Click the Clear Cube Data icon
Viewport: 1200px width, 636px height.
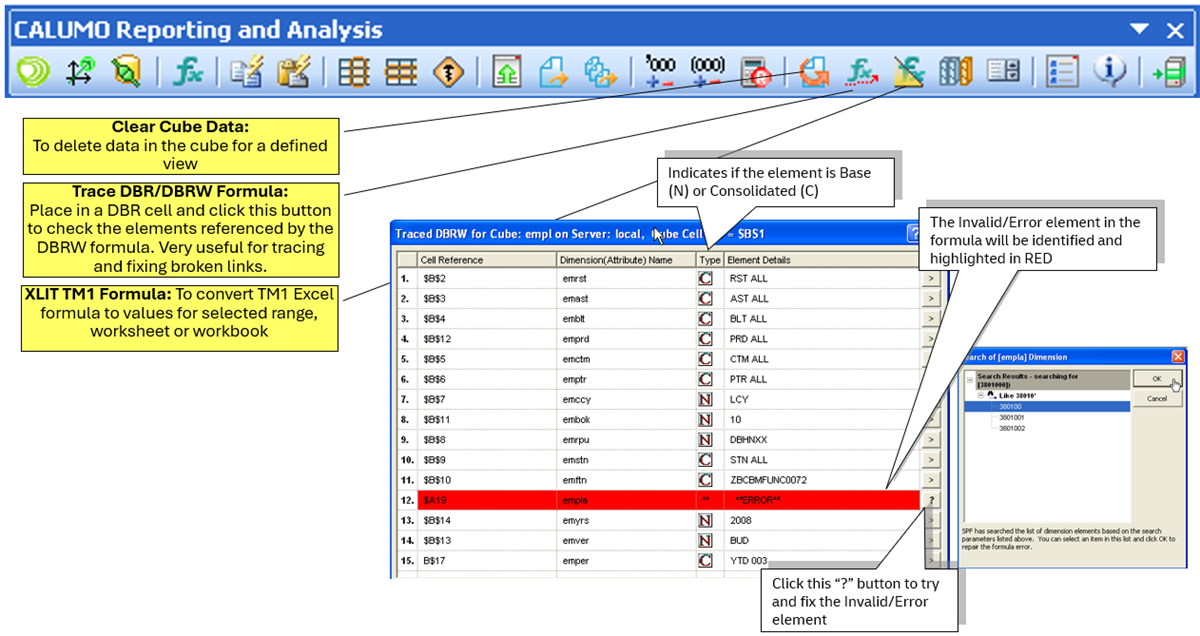pos(815,71)
